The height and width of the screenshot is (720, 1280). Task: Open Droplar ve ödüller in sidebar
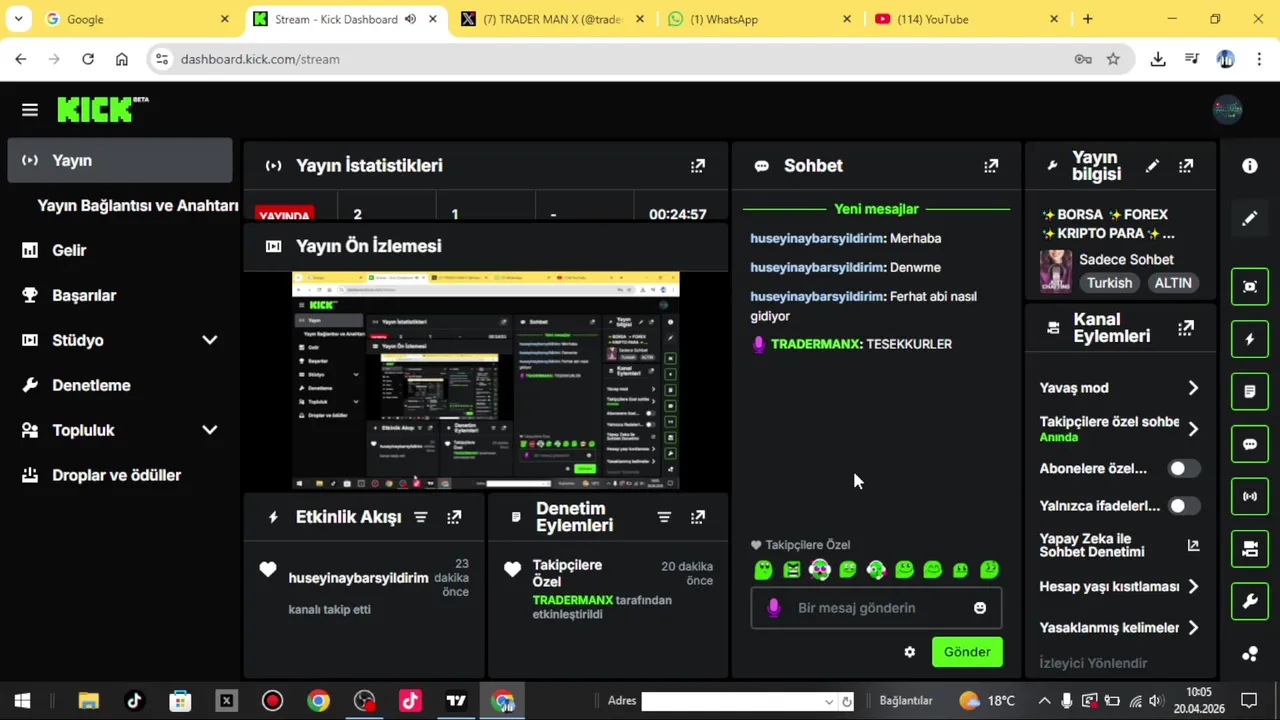pos(120,475)
